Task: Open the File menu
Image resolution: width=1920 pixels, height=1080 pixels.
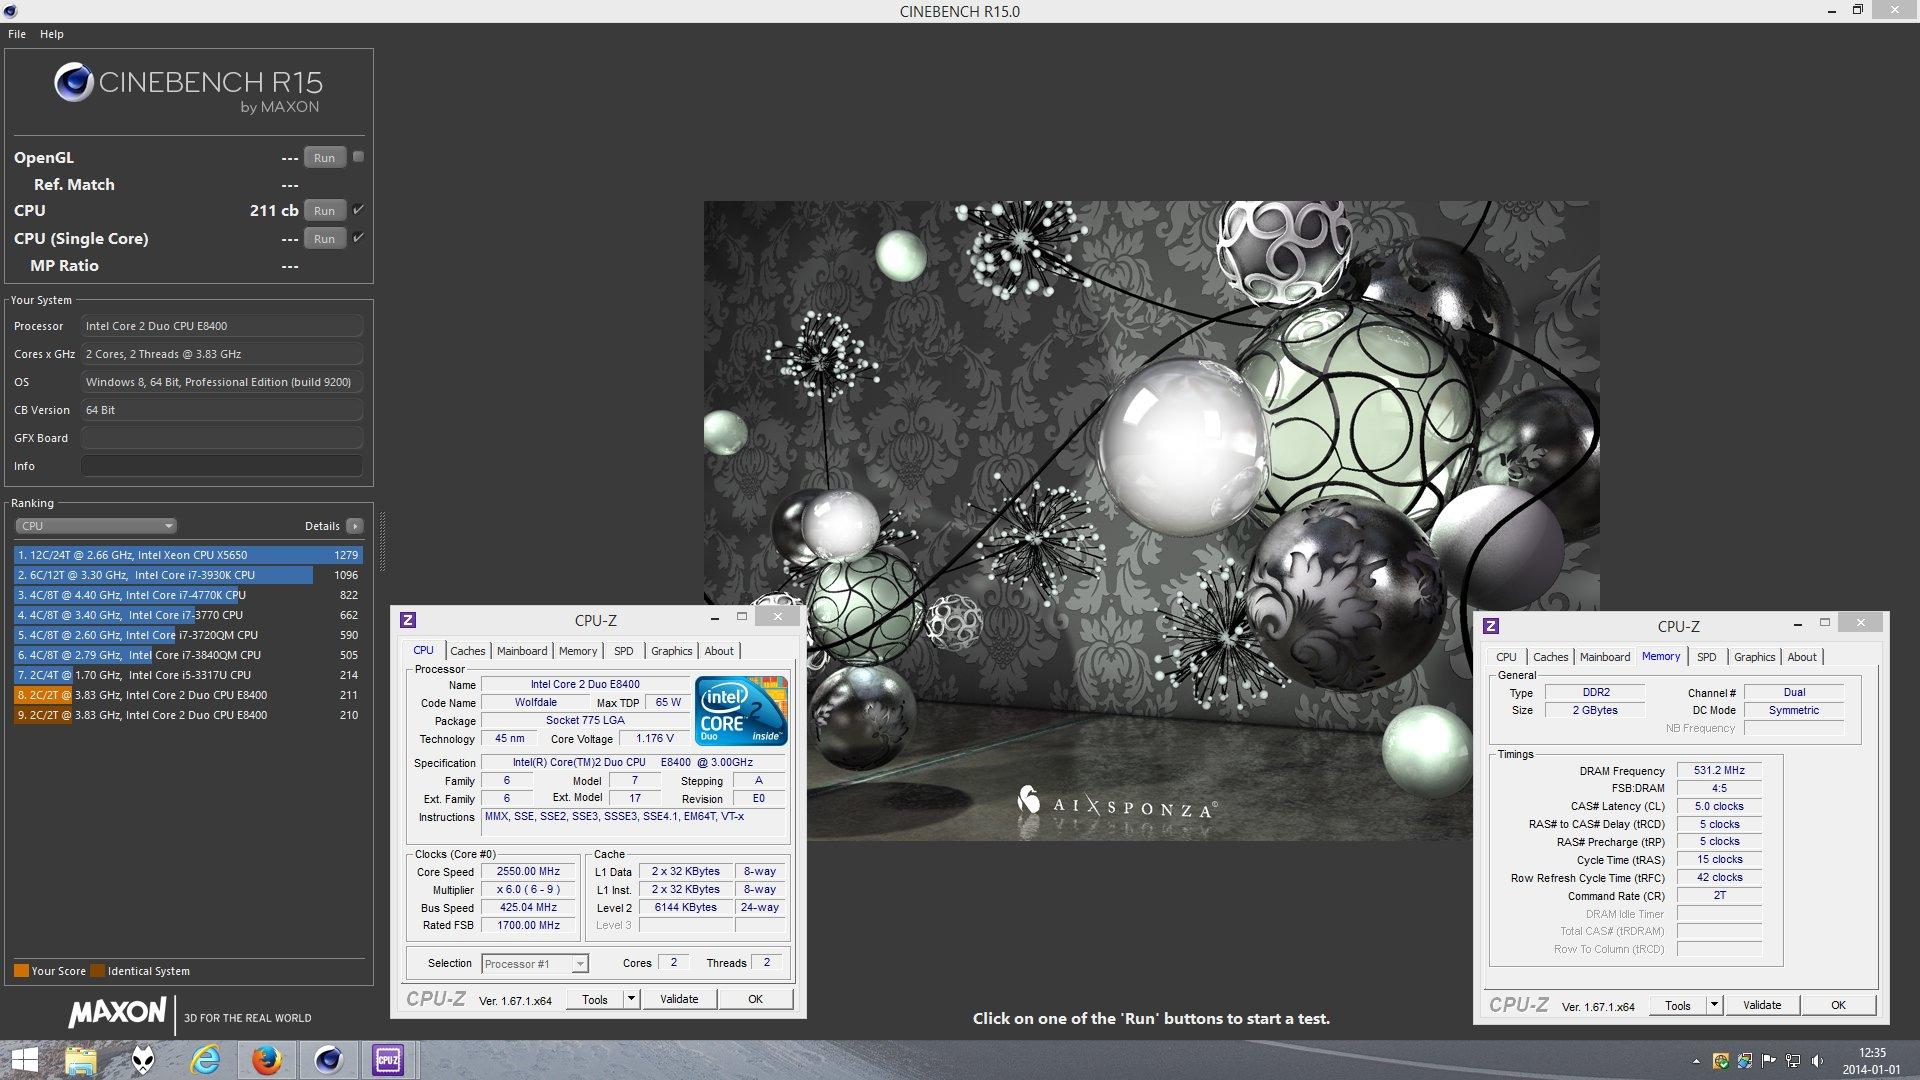Action: pyautogui.click(x=17, y=34)
